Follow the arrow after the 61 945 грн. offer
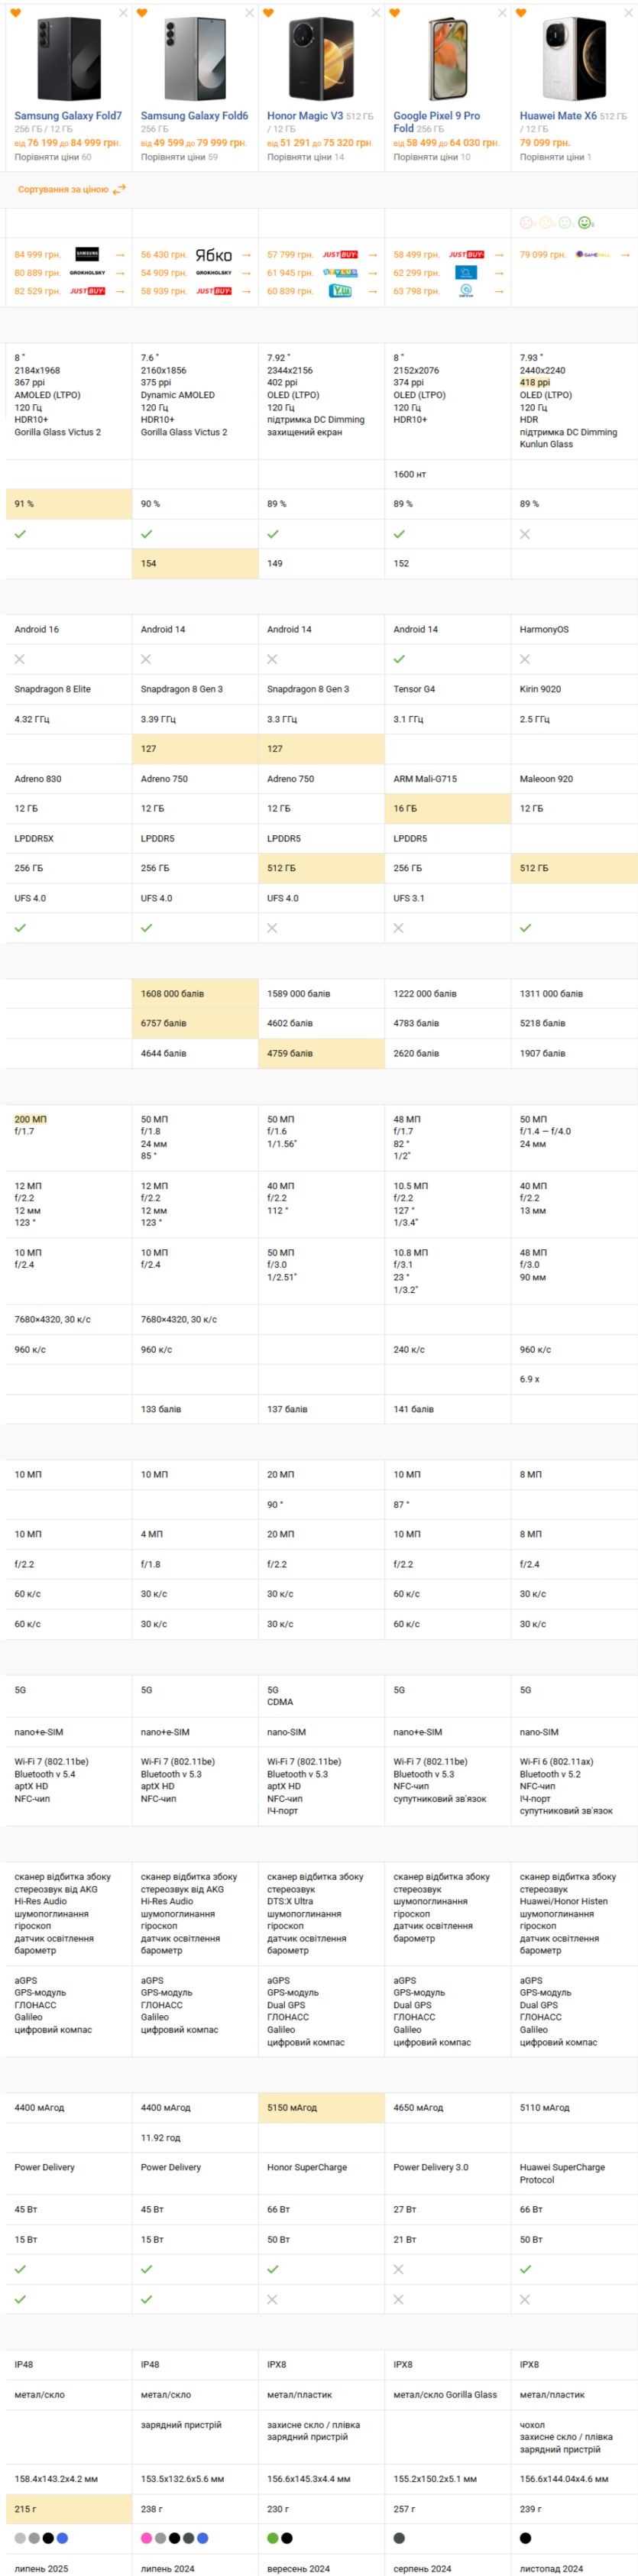This screenshot has height=2576, width=638. click(x=372, y=273)
